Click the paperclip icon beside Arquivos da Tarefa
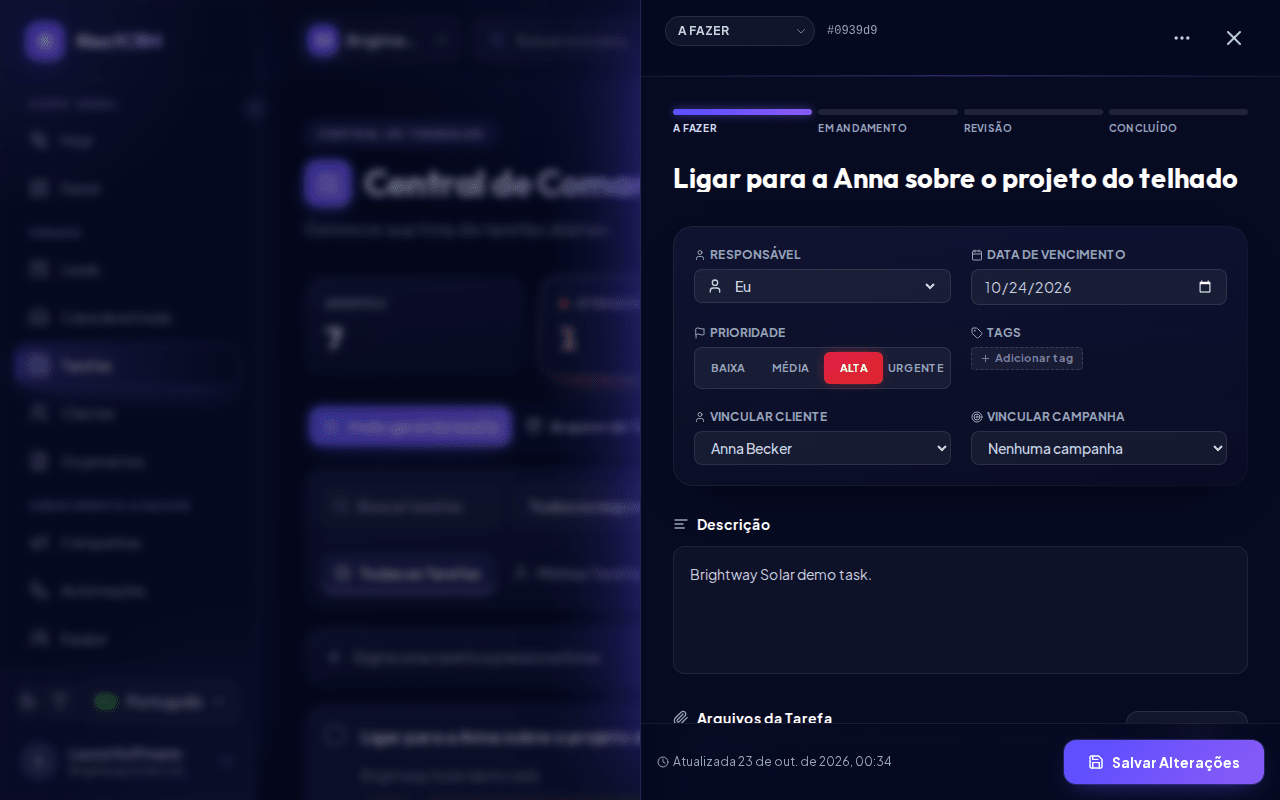This screenshot has height=800, width=1280. (x=681, y=718)
